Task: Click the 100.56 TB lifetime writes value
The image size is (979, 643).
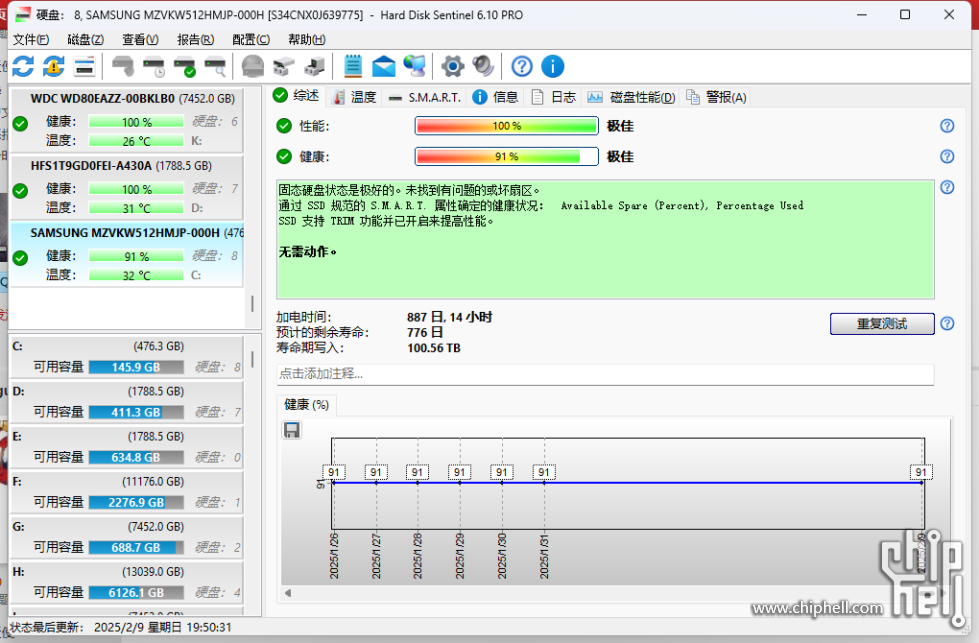Action: tap(434, 348)
